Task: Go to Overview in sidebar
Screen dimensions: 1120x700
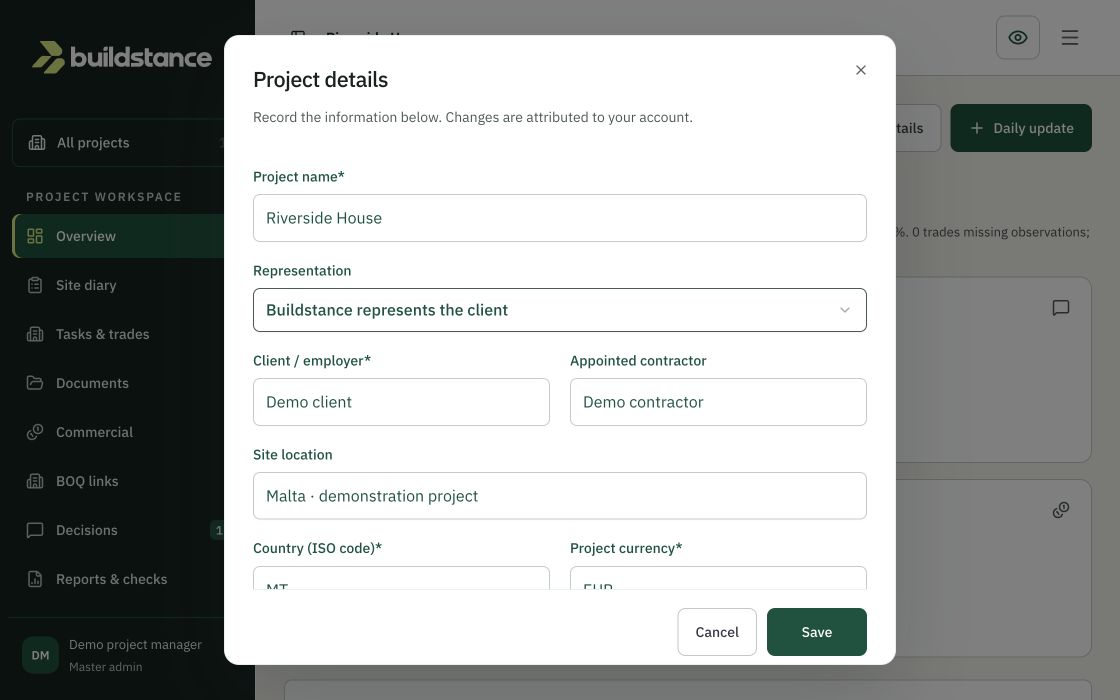Action: tap(119, 236)
